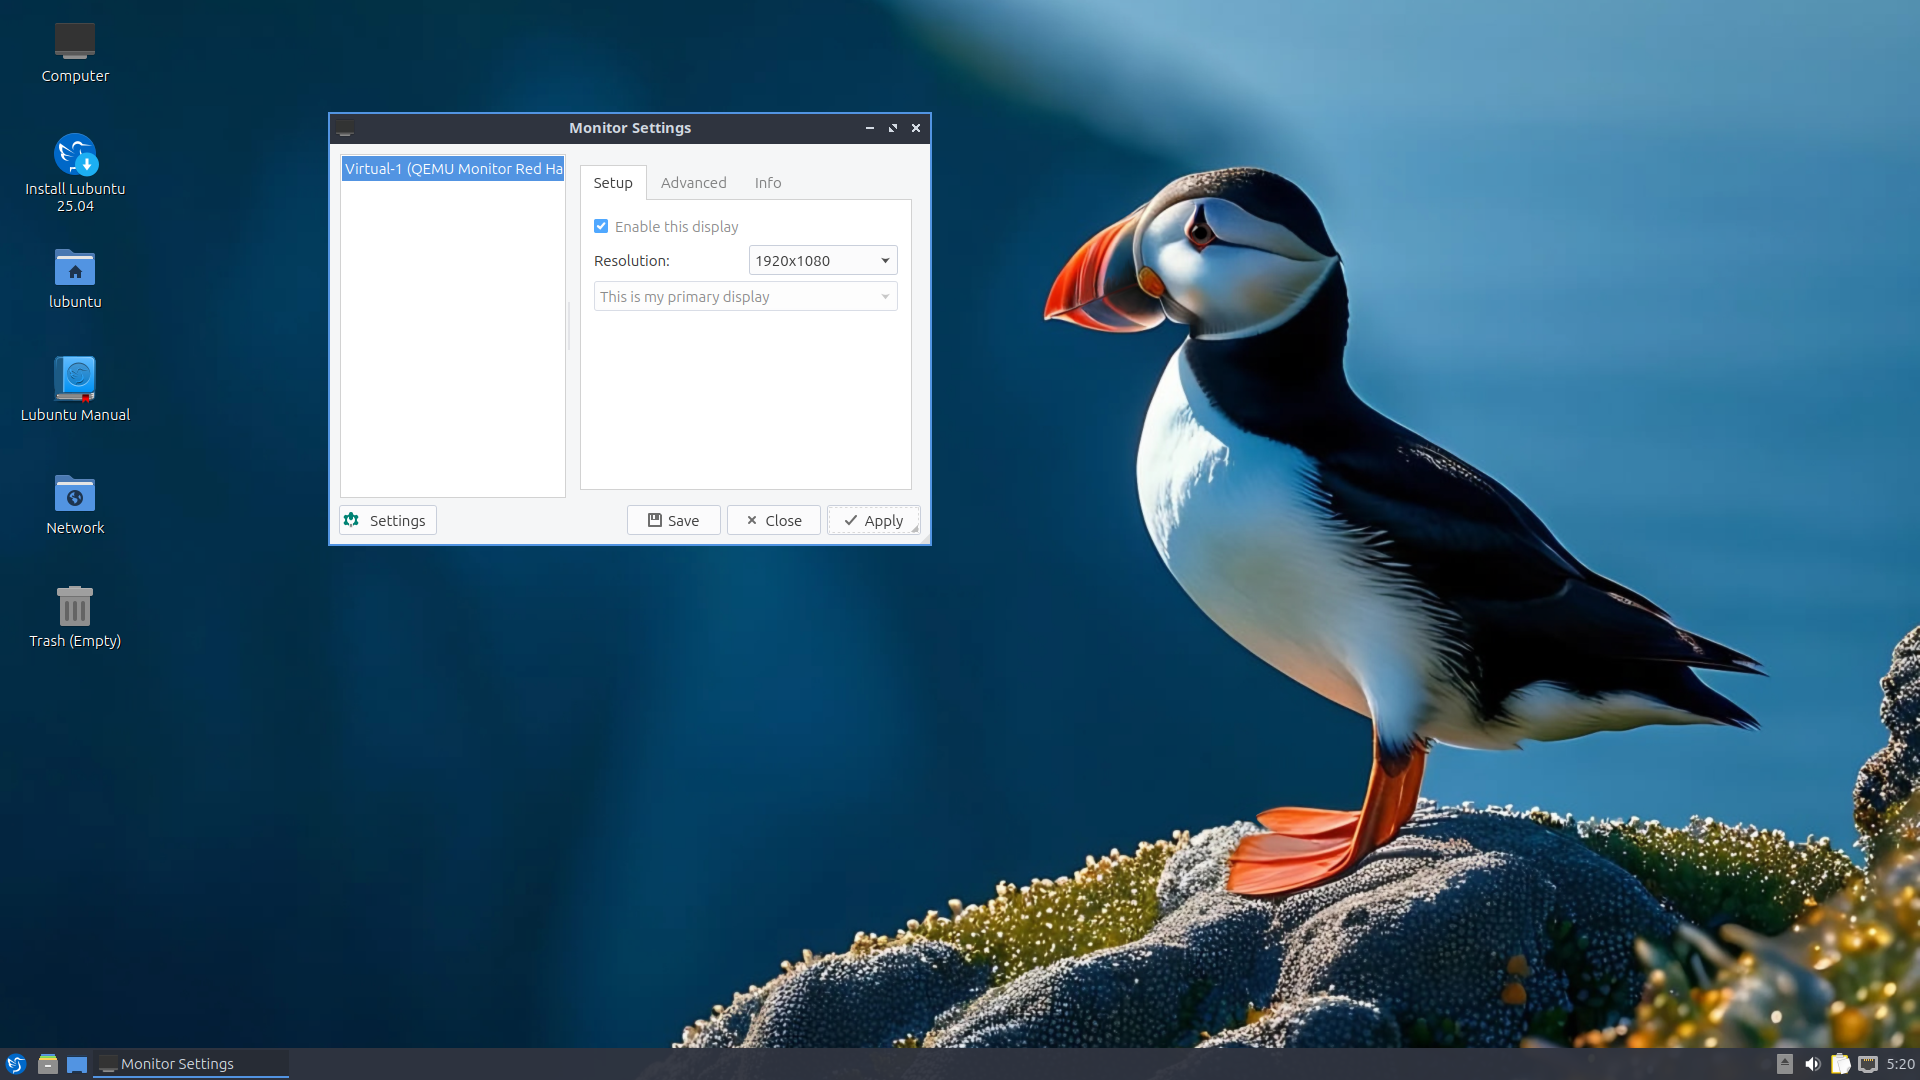Switch to the Advanced tab
The height and width of the screenshot is (1080, 1920).
pyautogui.click(x=693, y=183)
